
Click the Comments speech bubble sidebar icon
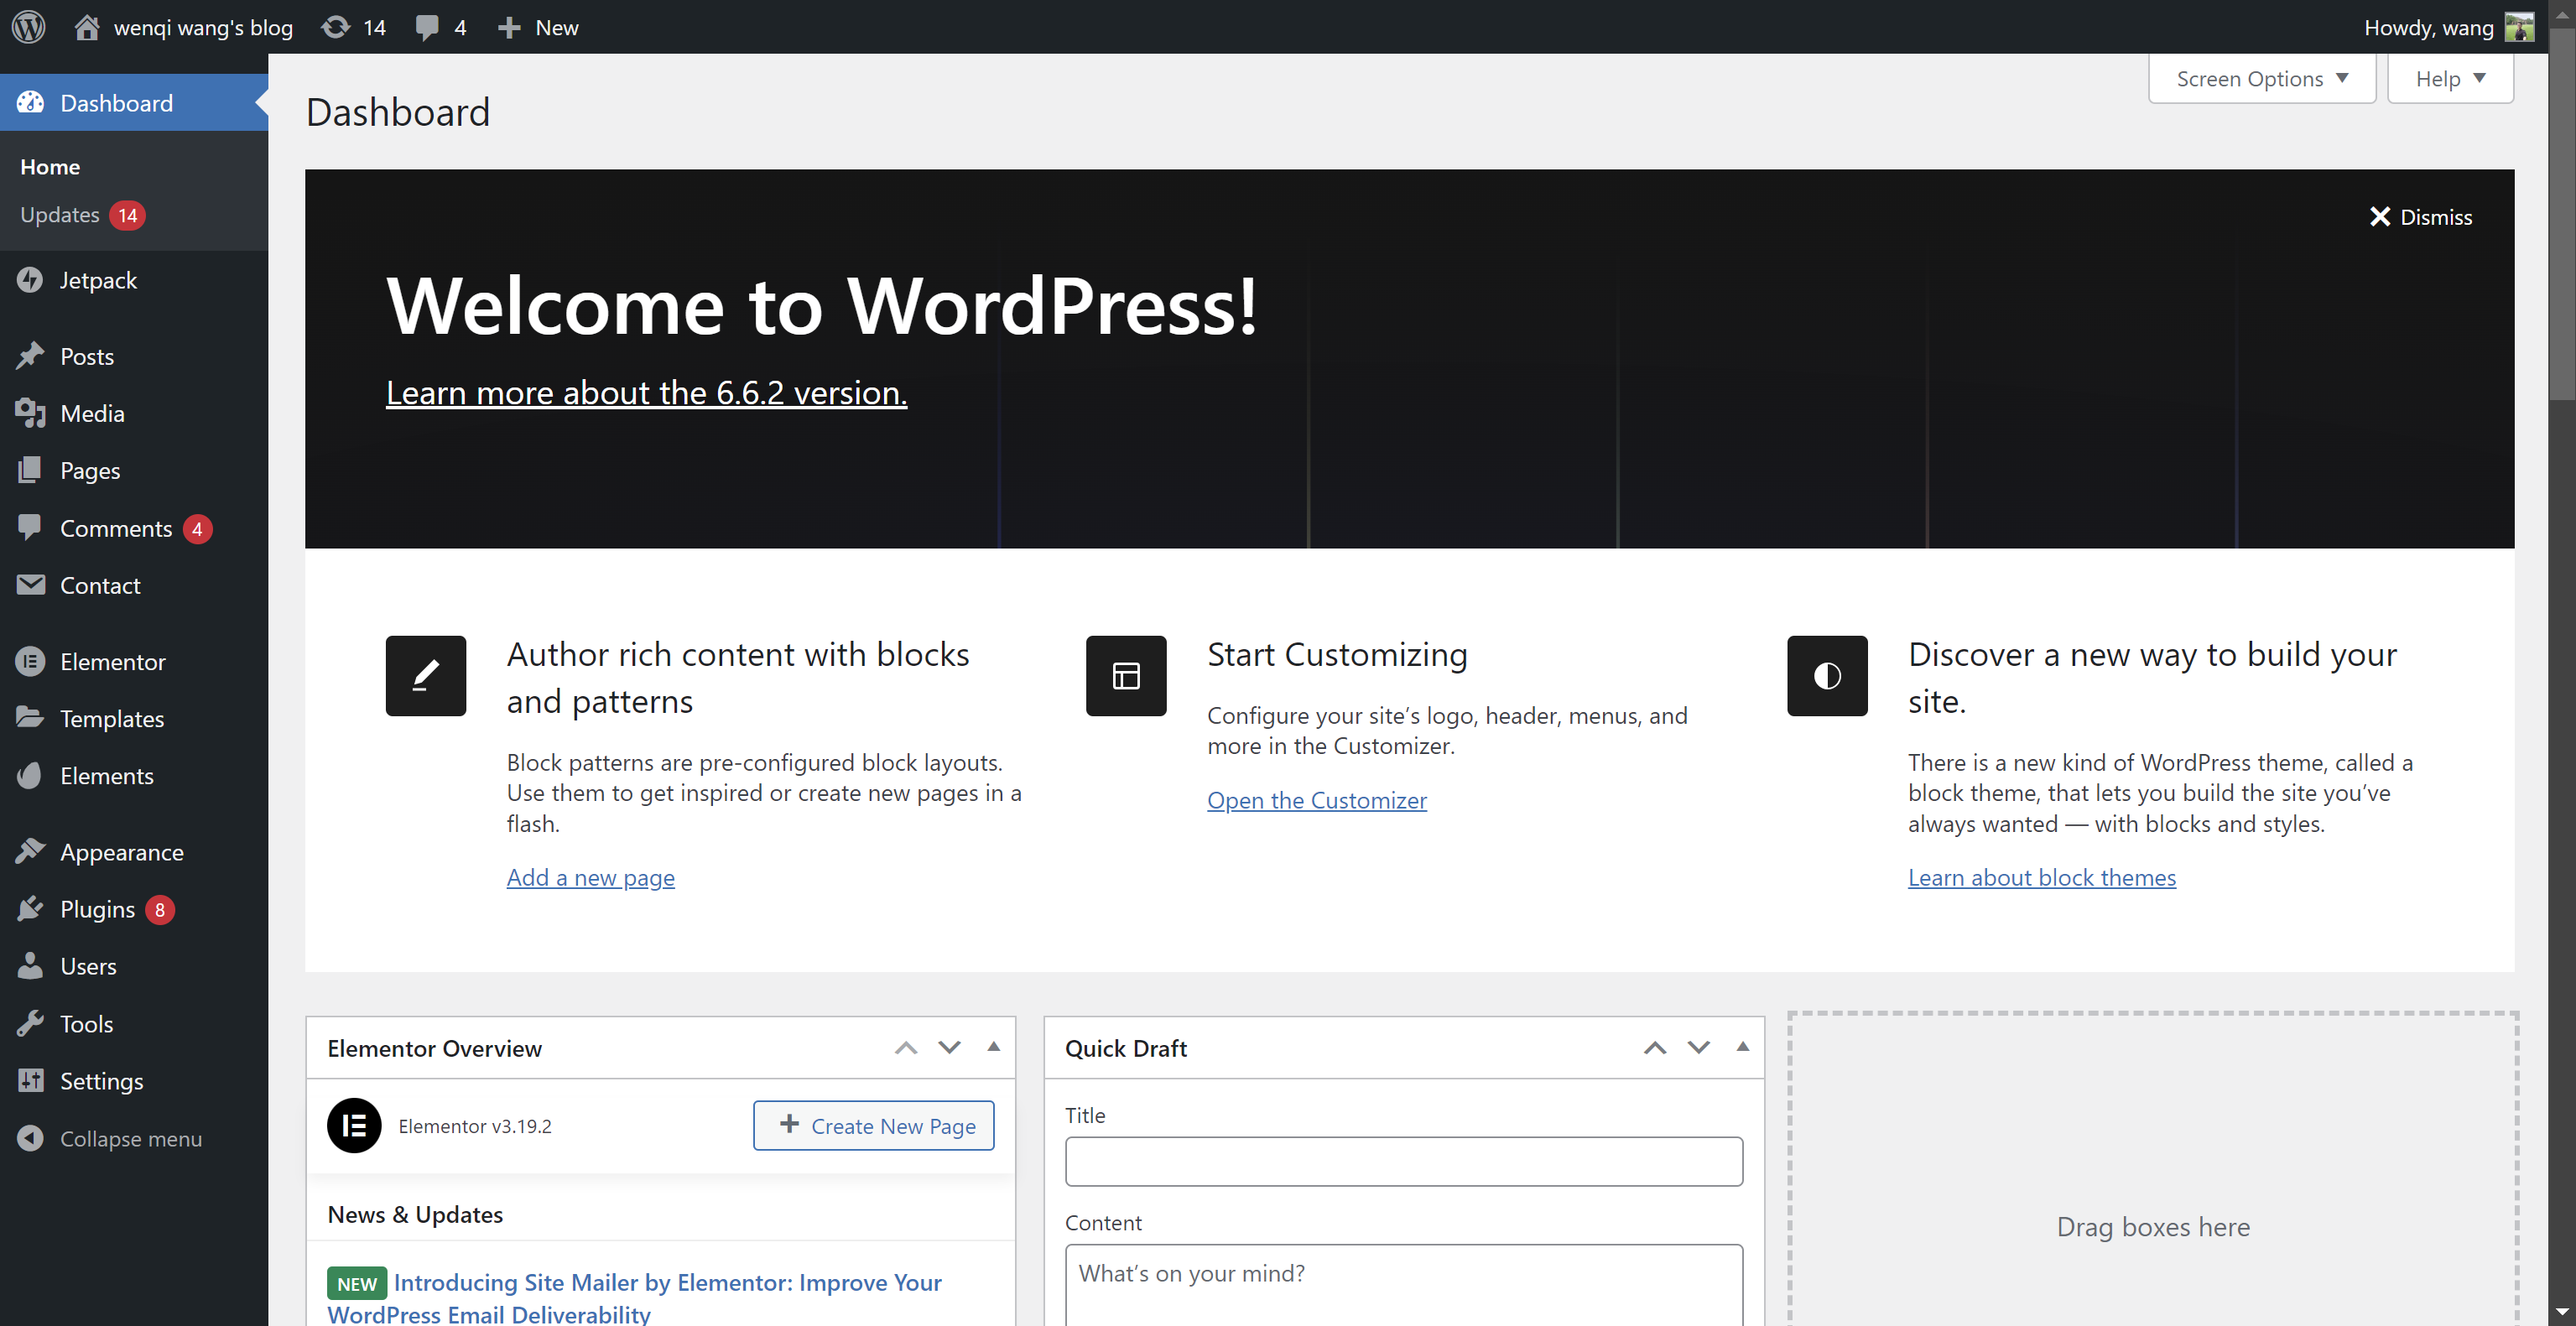click(30, 527)
